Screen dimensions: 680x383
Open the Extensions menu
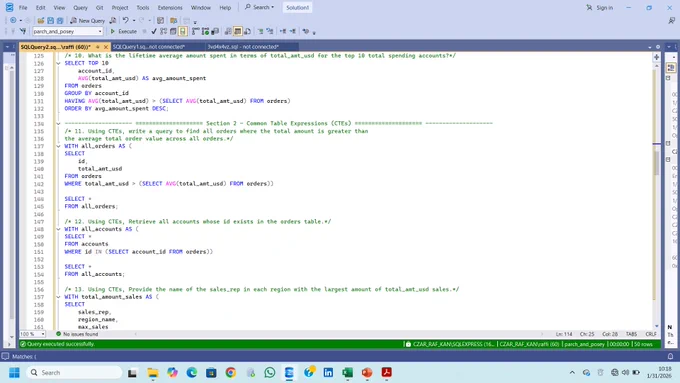coord(170,7)
